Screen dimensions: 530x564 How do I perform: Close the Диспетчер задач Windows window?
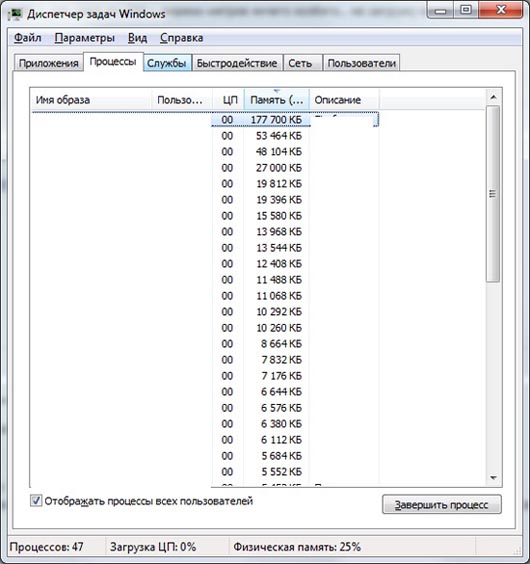click(500, 10)
